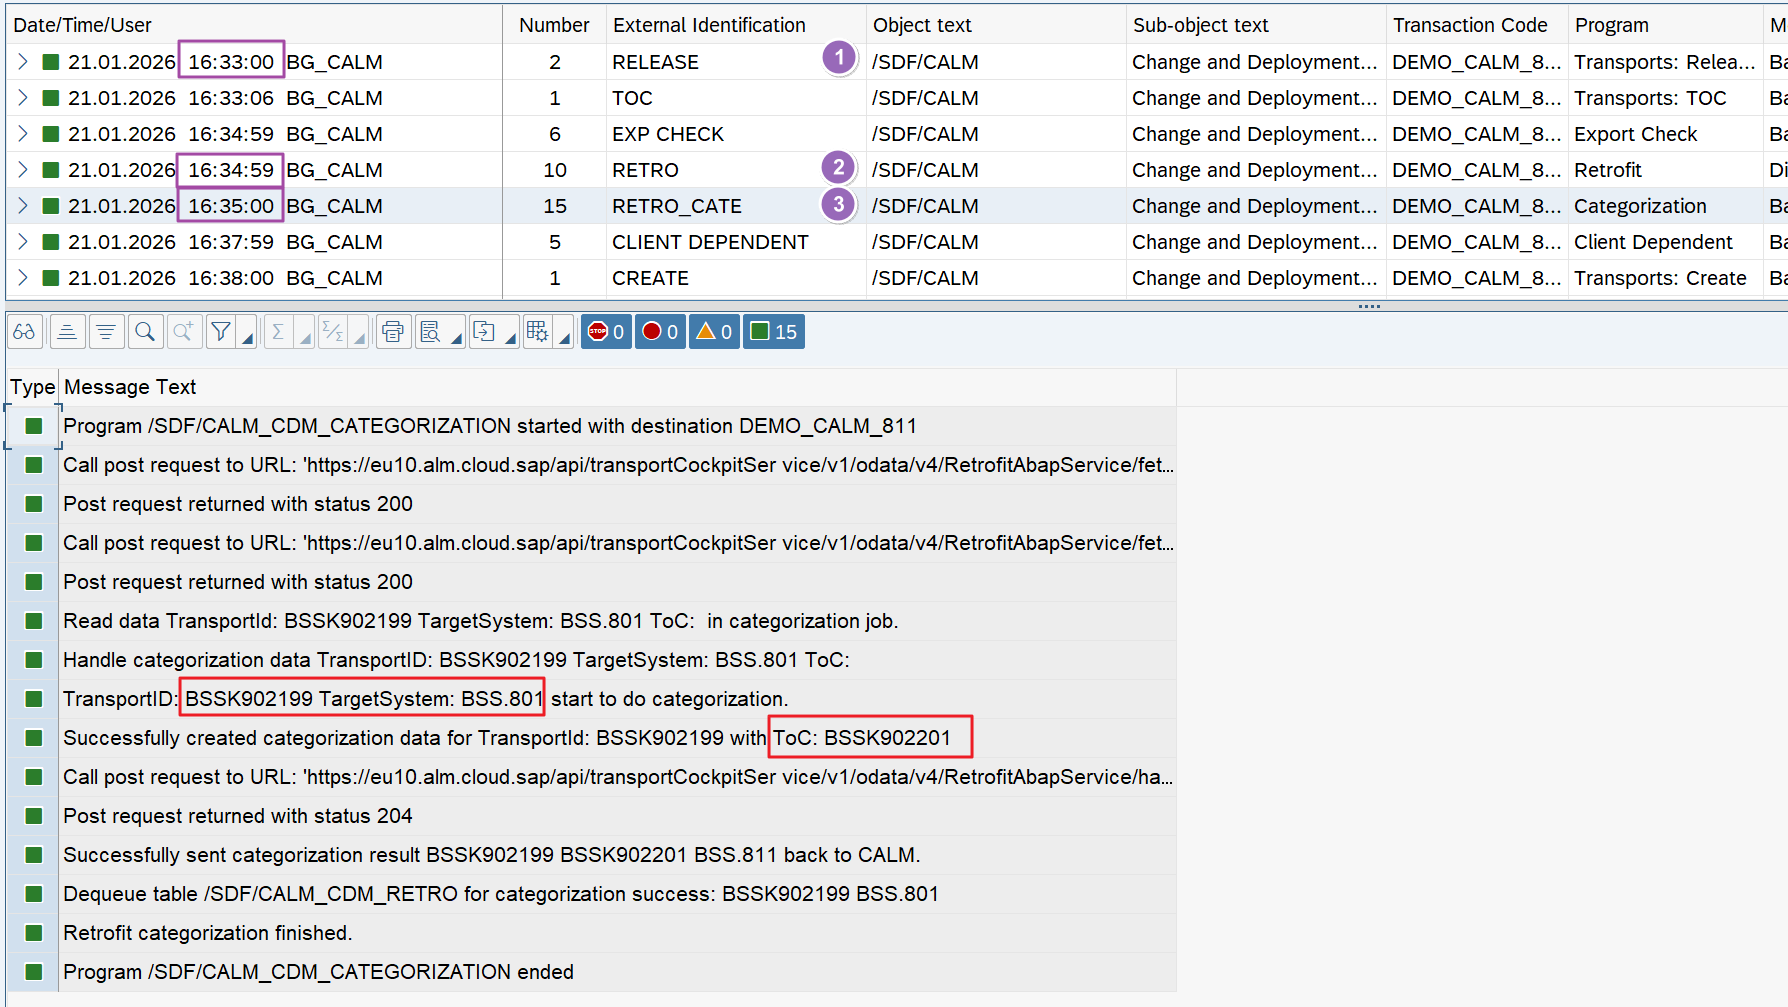Open the filter dropdown arrow
The height and width of the screenshot is (1007, 1788).
click(247, 339)
